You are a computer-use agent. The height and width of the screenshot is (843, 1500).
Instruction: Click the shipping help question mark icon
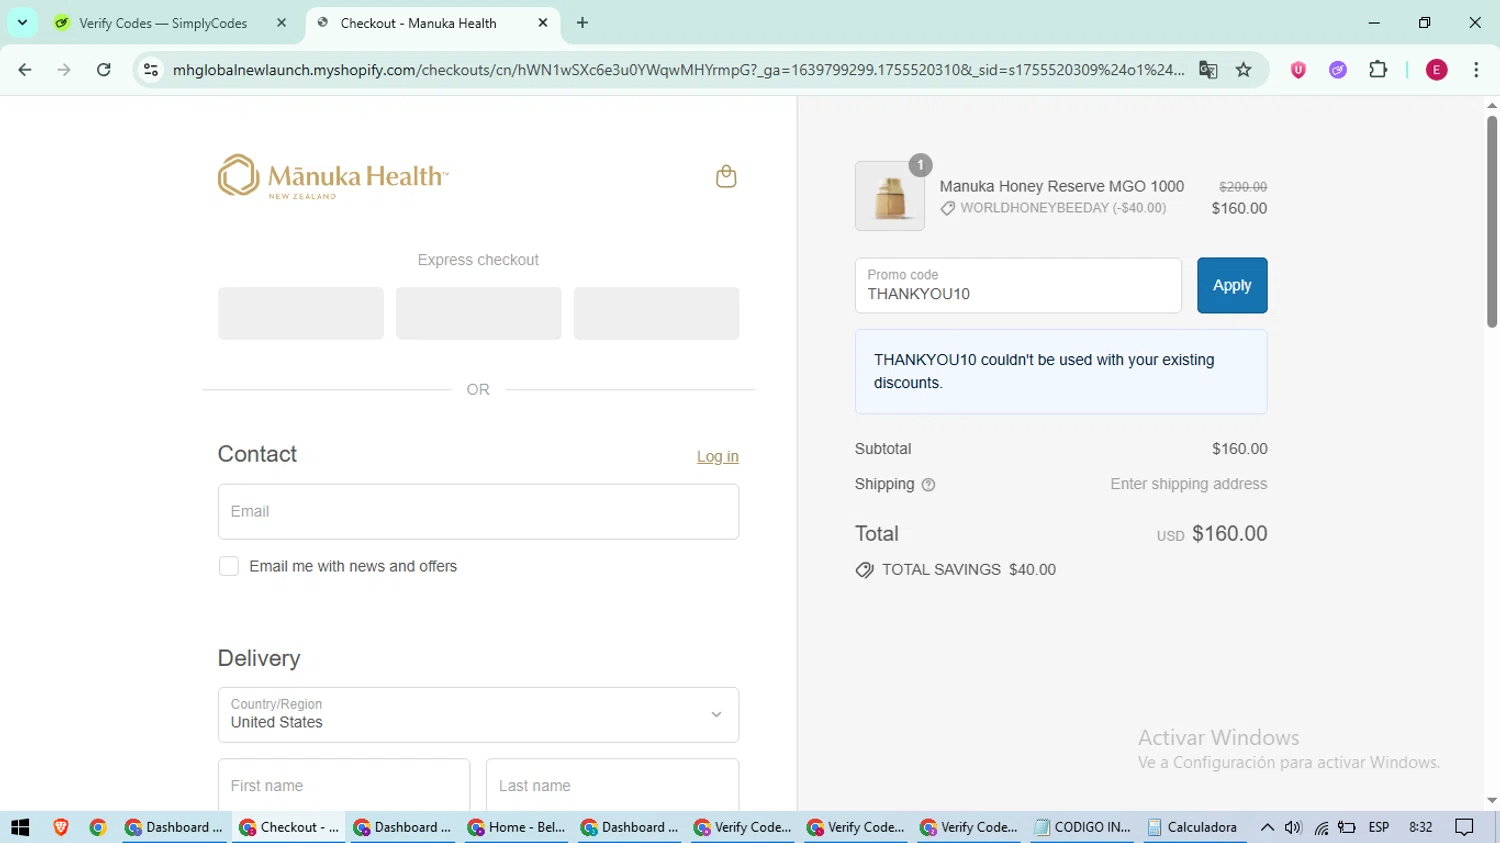click(x=928, y=485)
